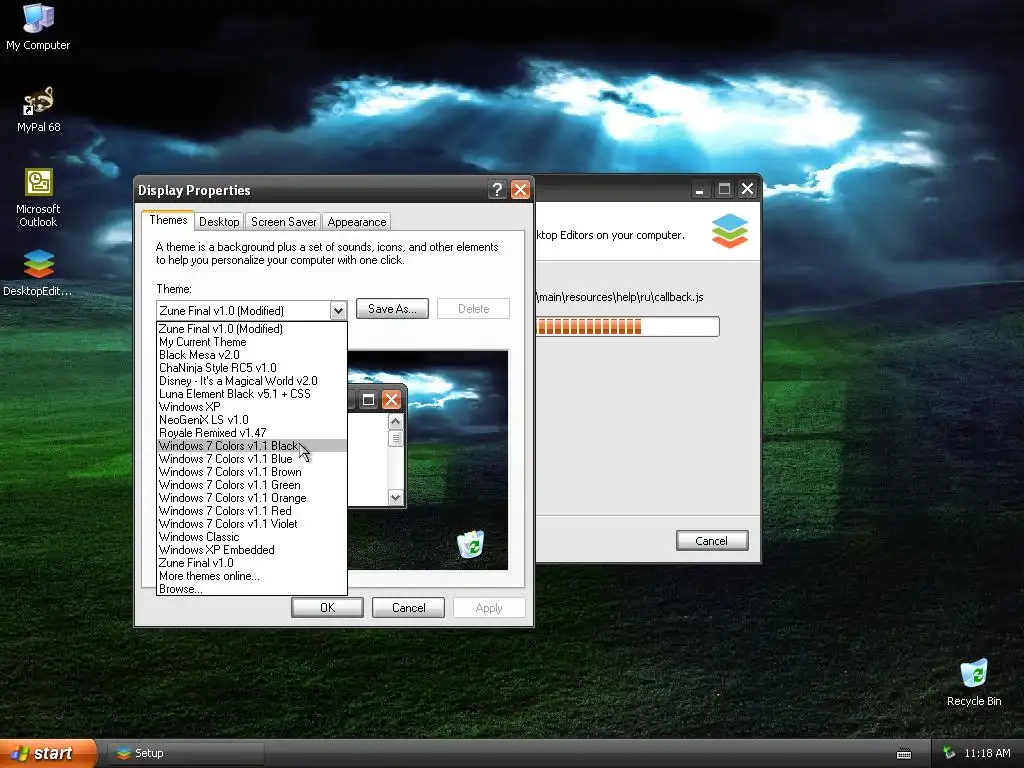The height and width of the screenshot is (768, 1024).
Task: Pick ChaNinja Style RC5 v1.0 theme
Action: pyautogui.click(x=251, y=368)
